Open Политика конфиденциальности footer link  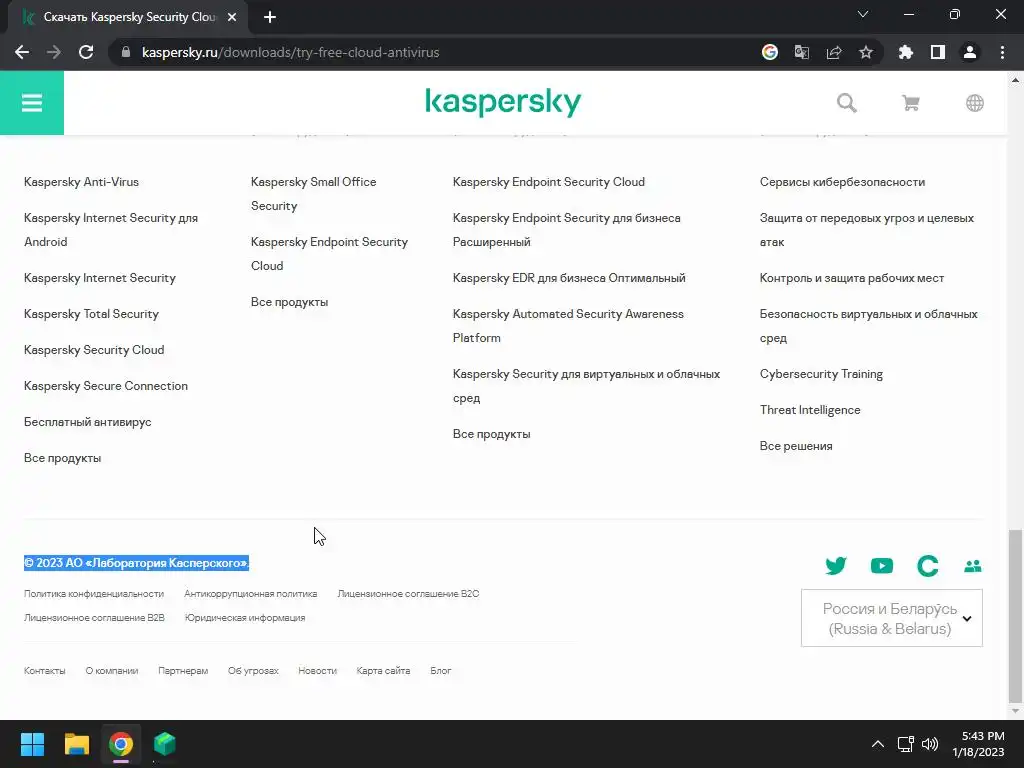click(x=94, y=594)
